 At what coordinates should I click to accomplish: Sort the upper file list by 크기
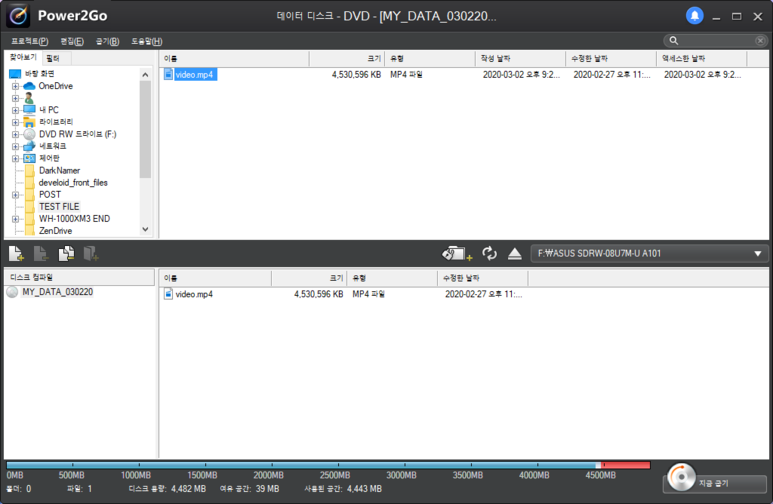coord(347,59)
